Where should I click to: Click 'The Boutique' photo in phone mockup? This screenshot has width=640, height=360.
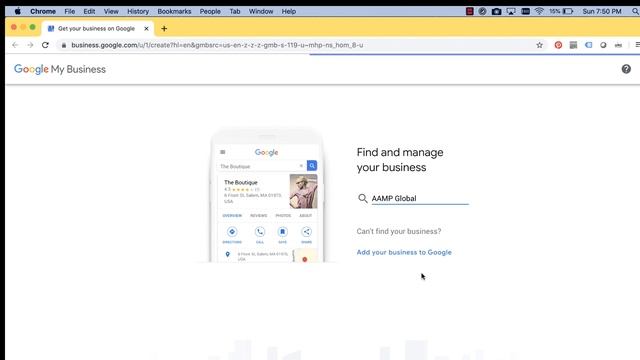click(x=303, y=191)
